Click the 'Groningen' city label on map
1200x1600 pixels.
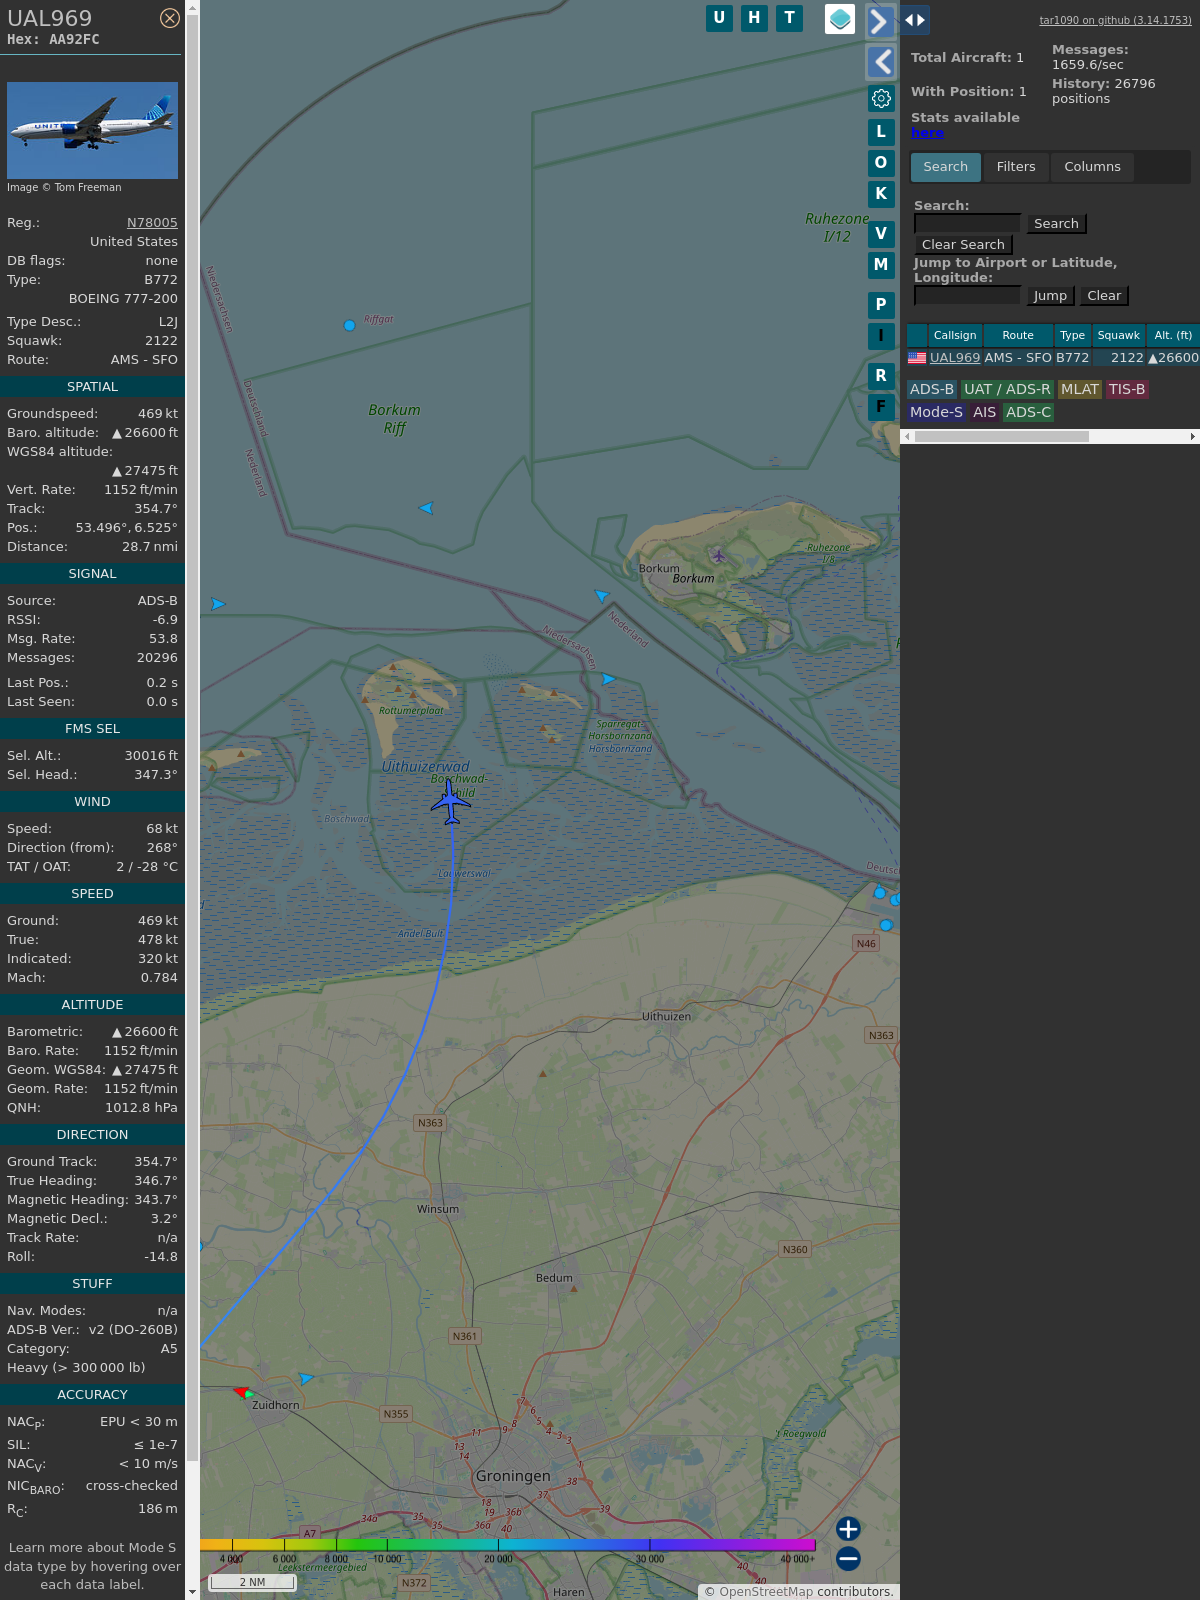(513, 1476)
